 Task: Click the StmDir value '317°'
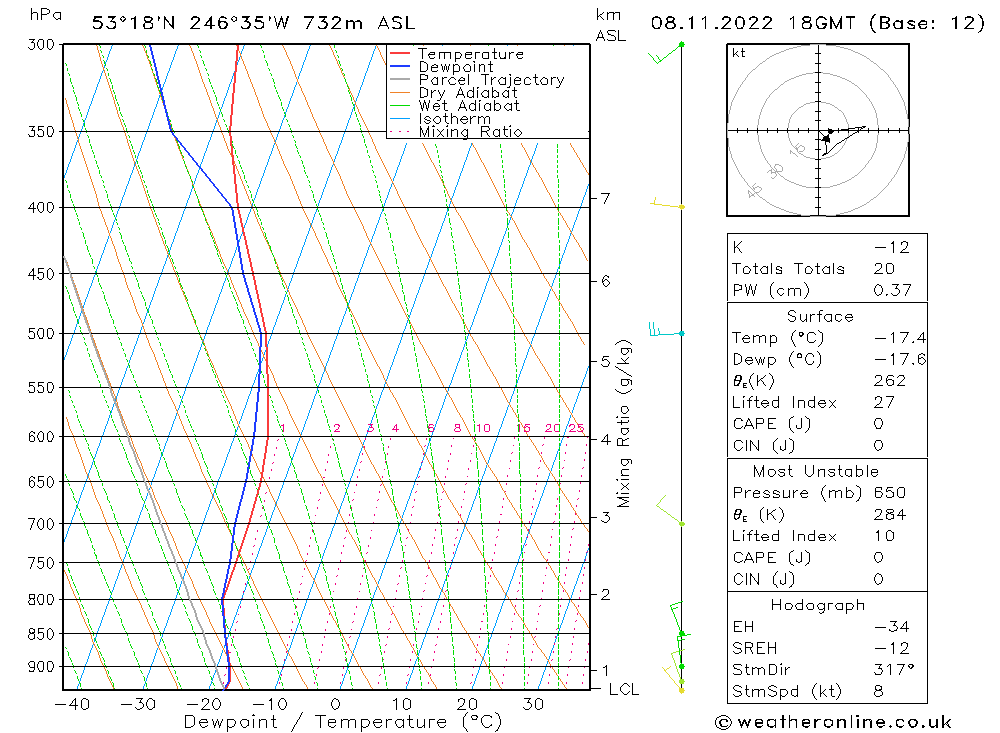click(x=894, y=670)
